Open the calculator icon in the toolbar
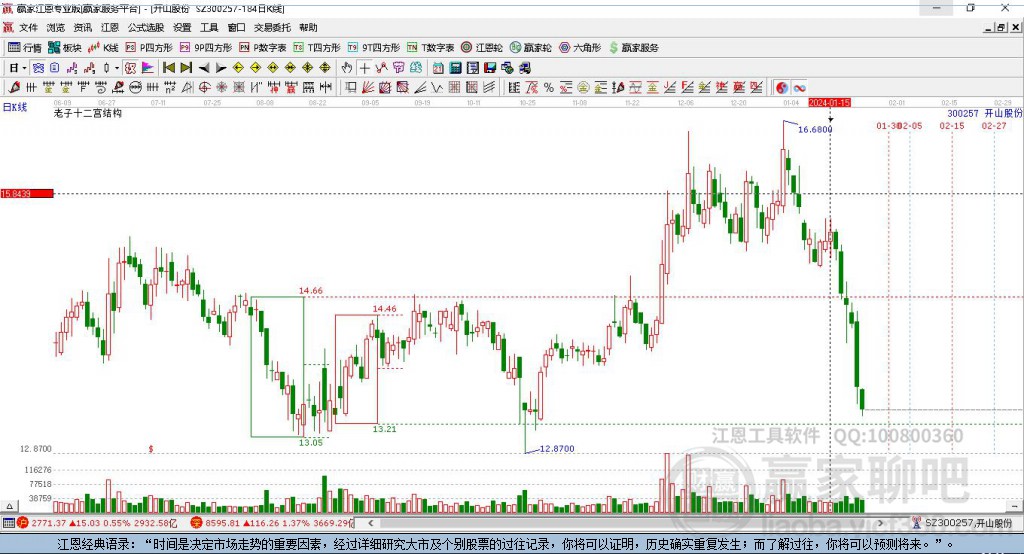1024x554 pixels. click(456, 67)
